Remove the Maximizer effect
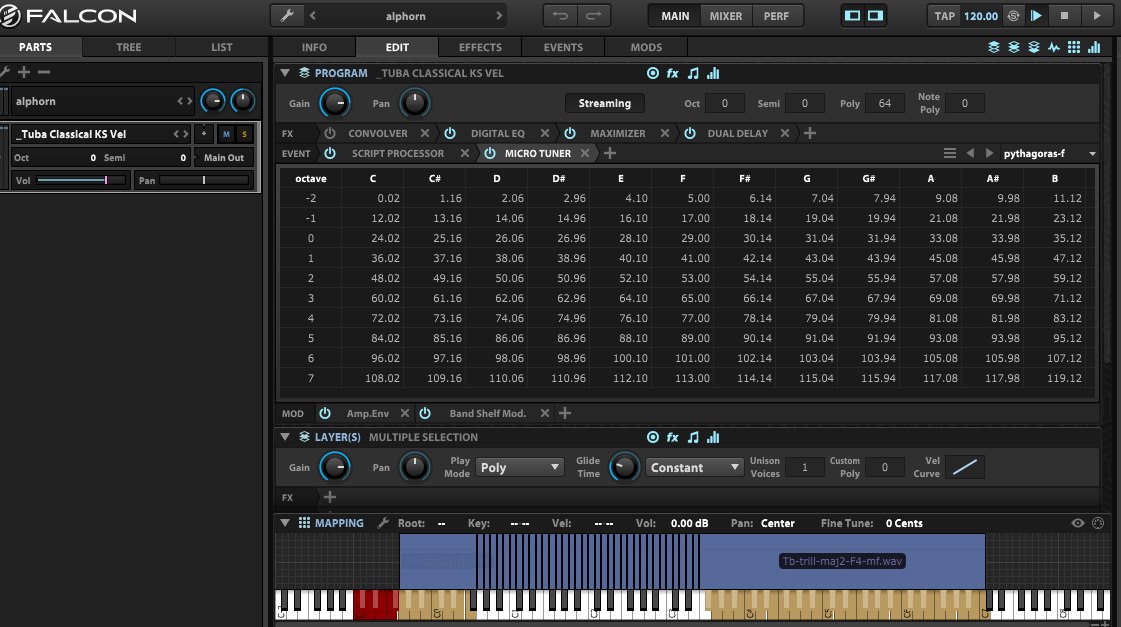Screen dimensions: 1121x627 (x=665, y=133)
